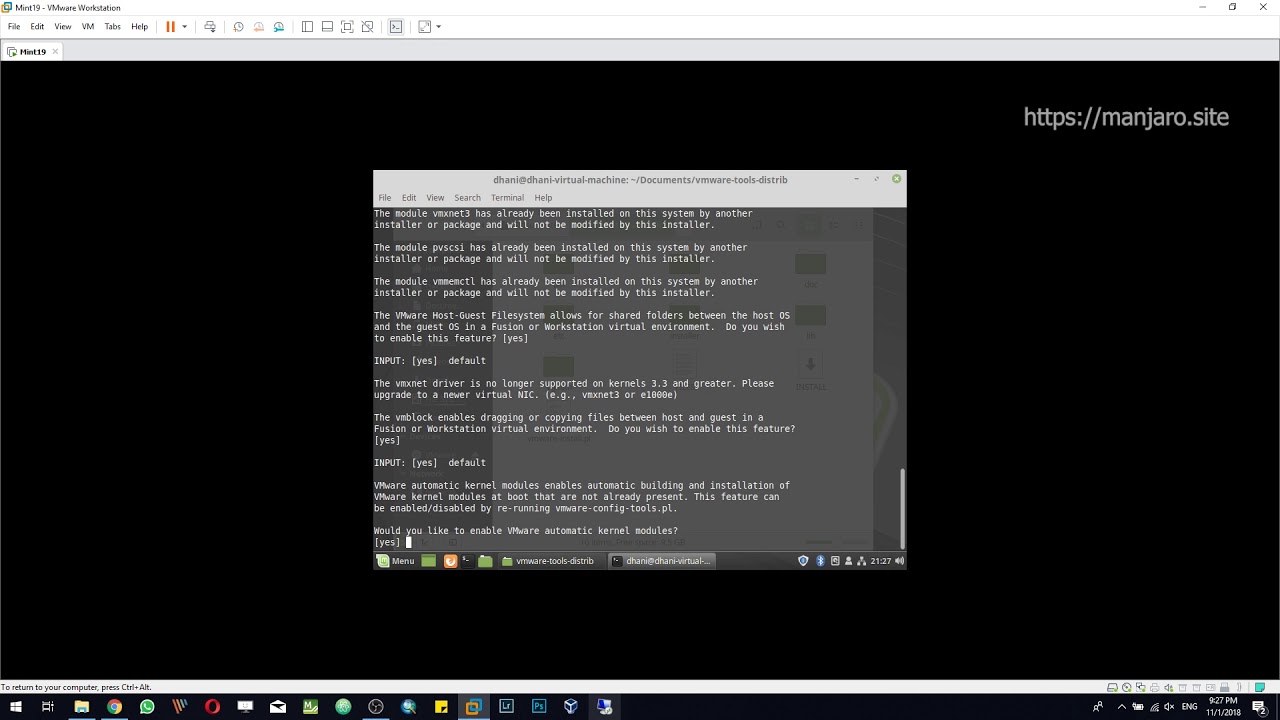1280x720 pixels.
Task: Click the Mint panel volume icon
Action: [899, 561]
